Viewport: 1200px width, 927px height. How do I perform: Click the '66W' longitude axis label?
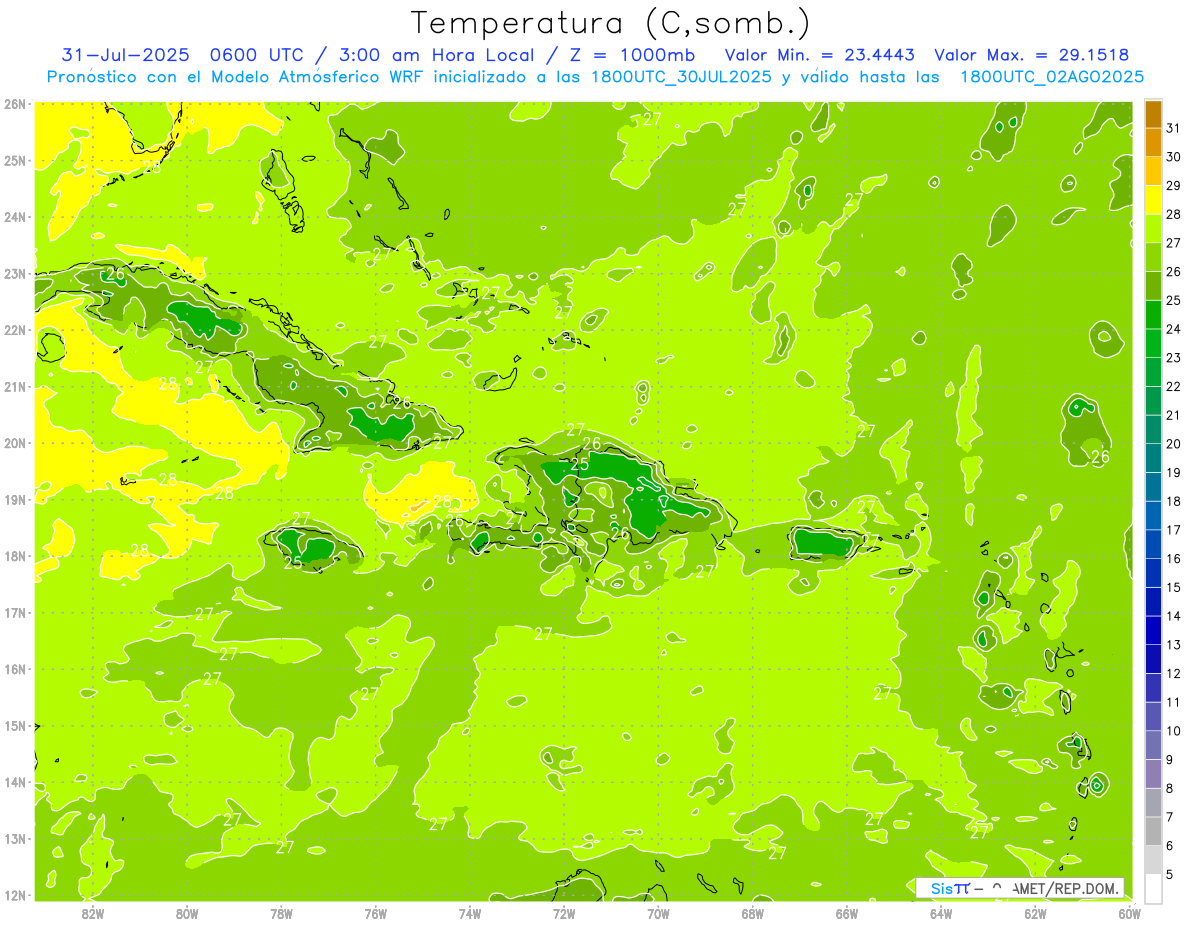tap(847, 913)
